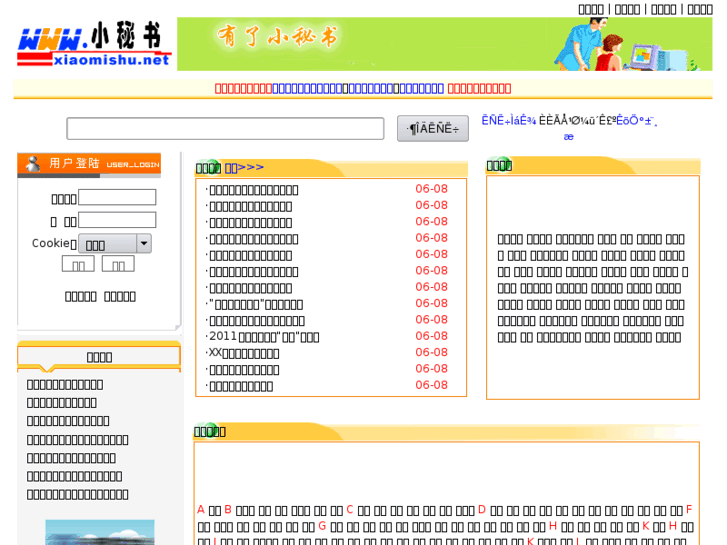The width and height of the screenshot is (727, 545).
Task: Click the red letter G index link
Action: coord(322,526)
